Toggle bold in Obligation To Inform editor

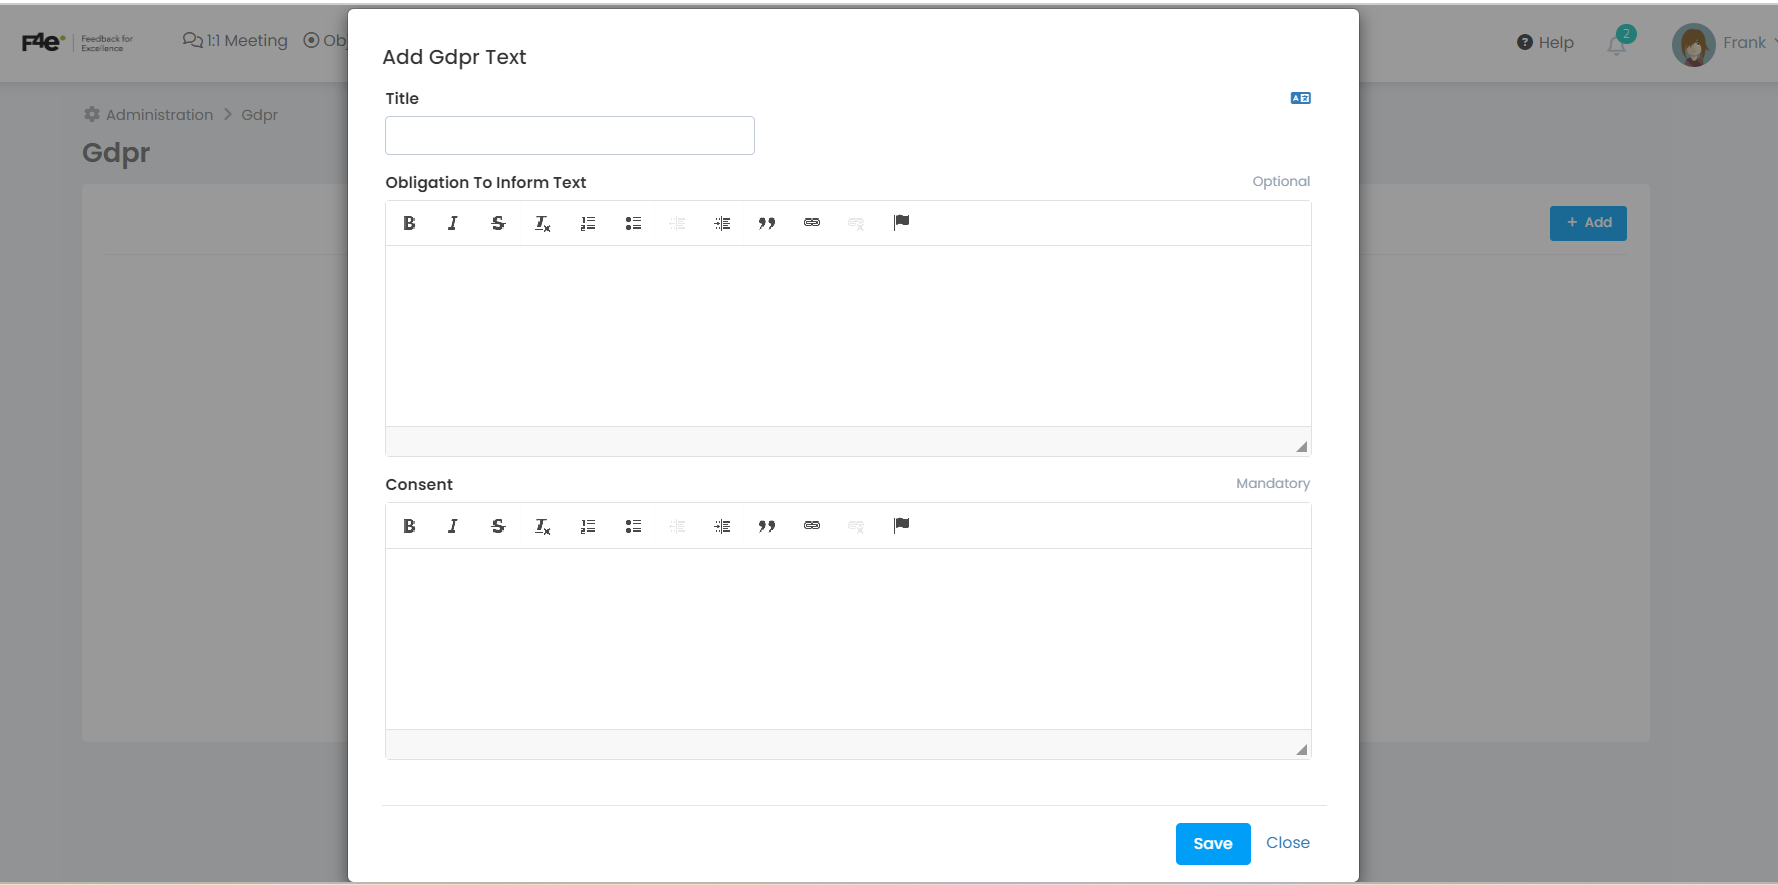point(409,223)
